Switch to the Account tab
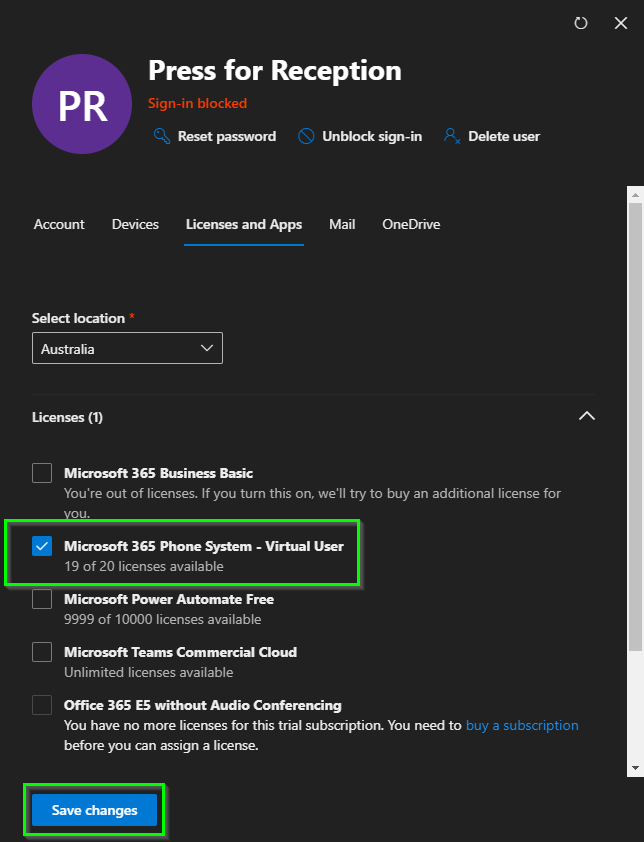This screenshot has width=644, height=842. [x=59, y=224]
